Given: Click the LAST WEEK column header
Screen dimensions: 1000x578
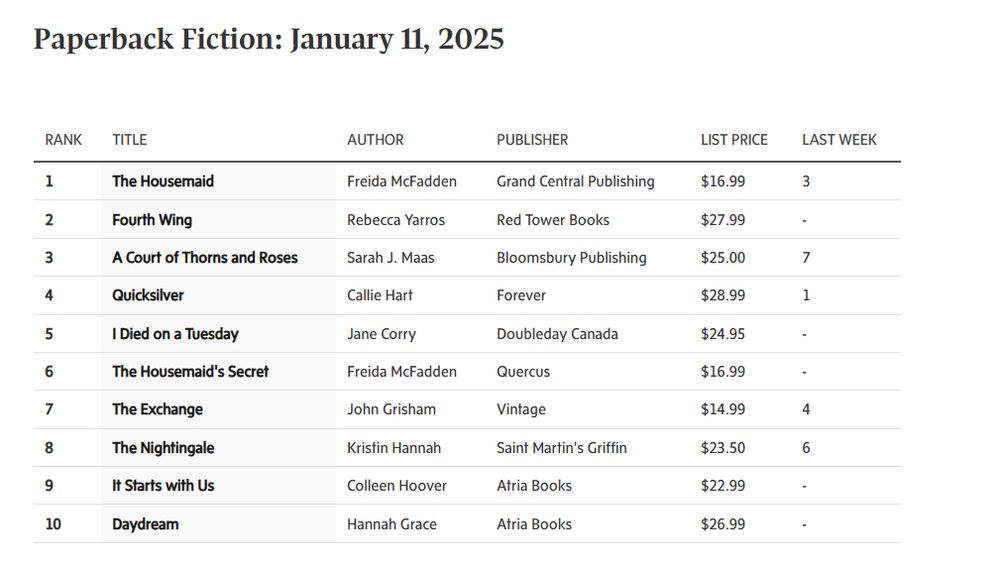Looking at the screenshot, I should coord(839,140).
